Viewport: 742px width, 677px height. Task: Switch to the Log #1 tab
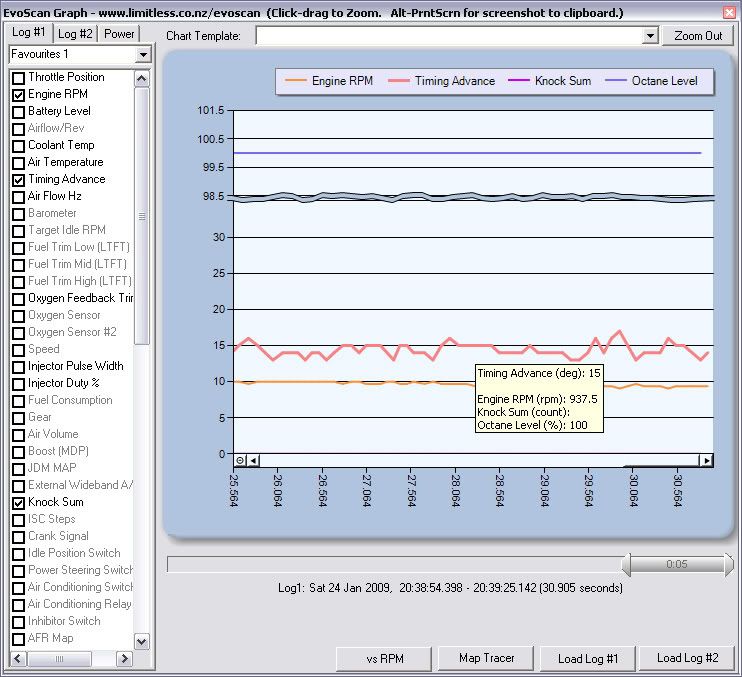pyautogui.click(x=29, y=32)
